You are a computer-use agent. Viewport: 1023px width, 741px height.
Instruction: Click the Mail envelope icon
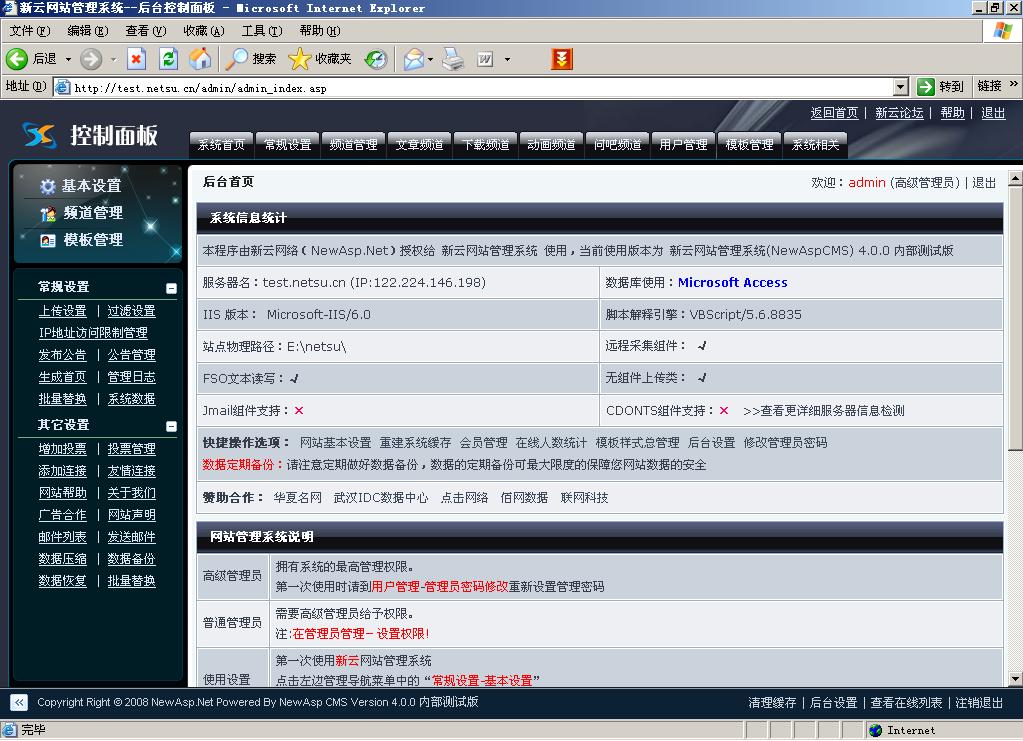coord(414,59)
